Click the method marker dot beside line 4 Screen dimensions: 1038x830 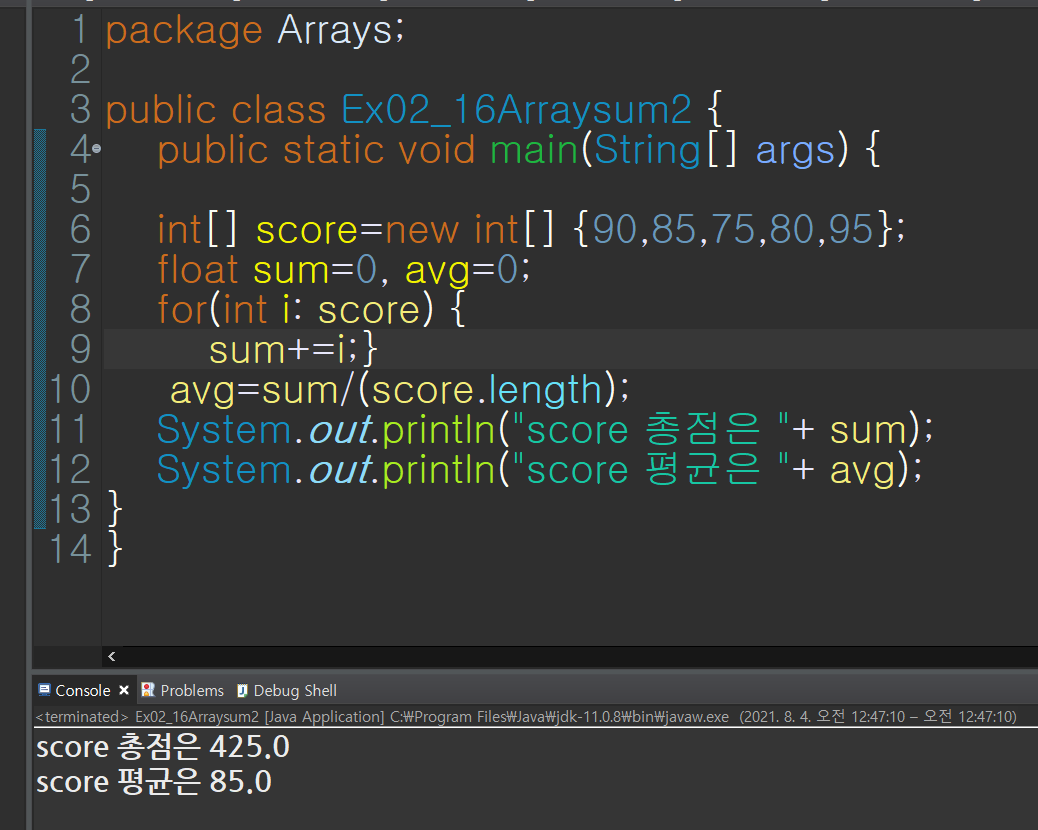[97, 149]
